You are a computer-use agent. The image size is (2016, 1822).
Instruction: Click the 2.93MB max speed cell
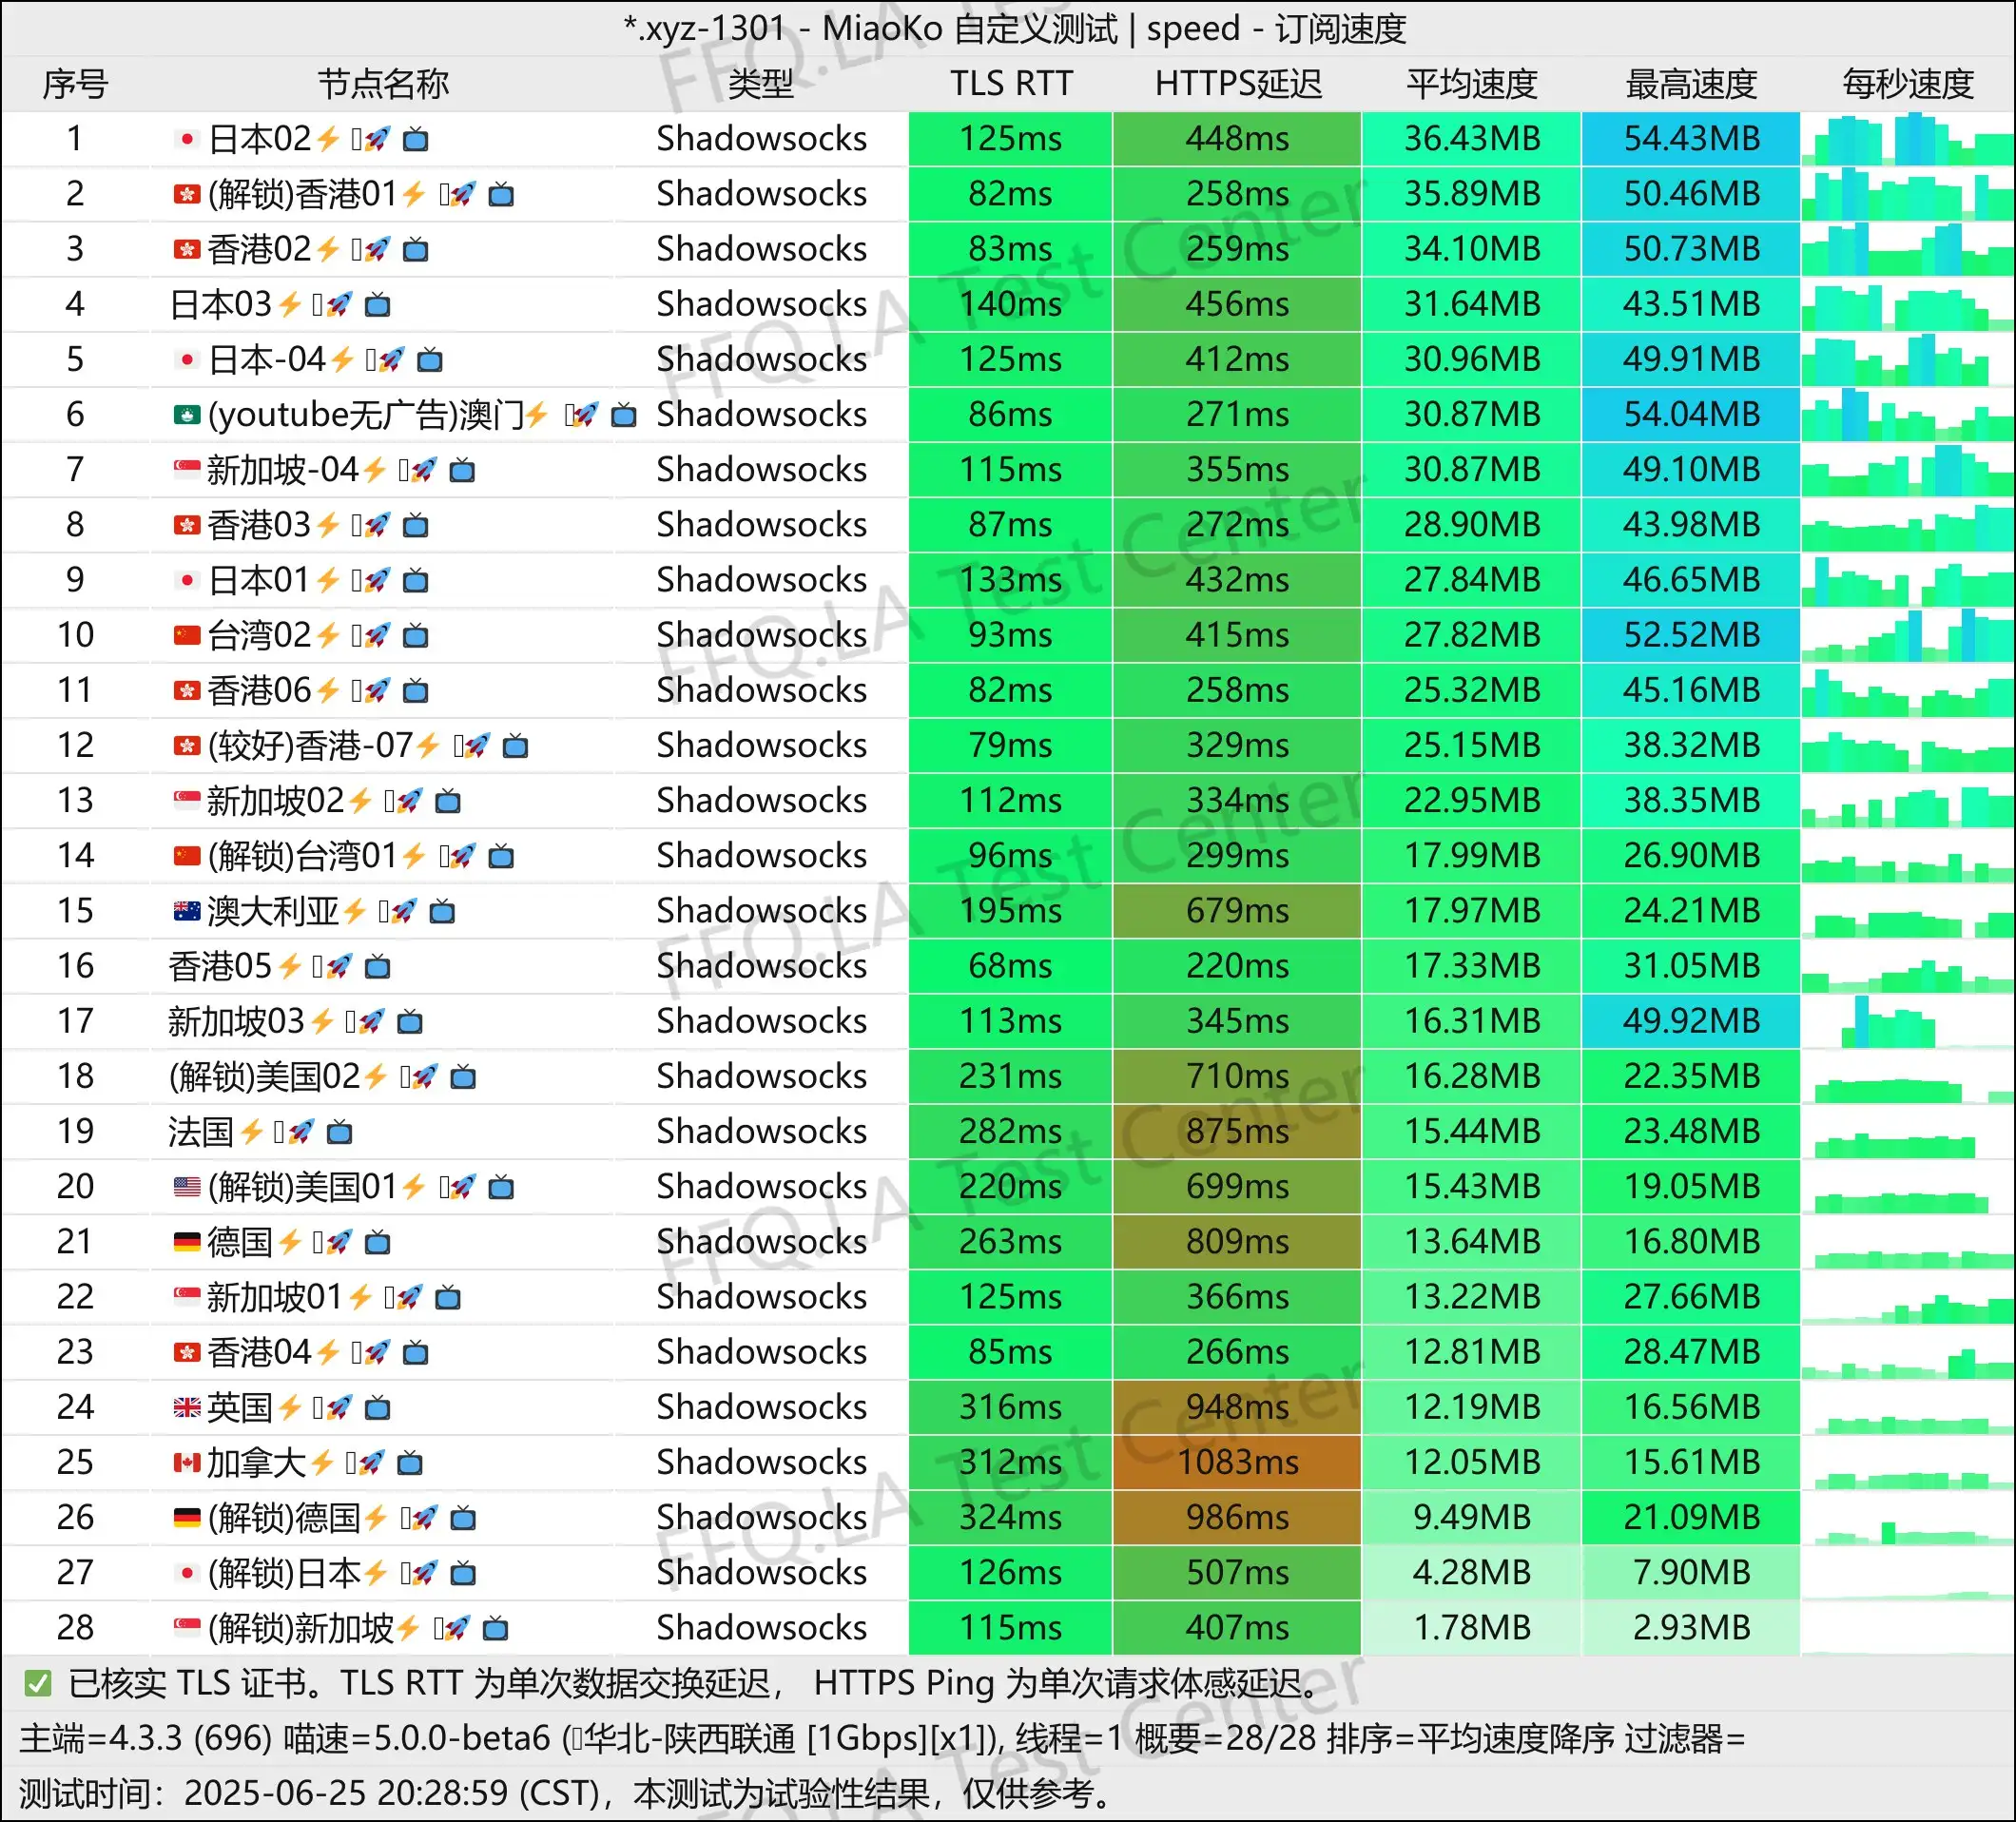pyautogui.click(x=1691, y=1628)
